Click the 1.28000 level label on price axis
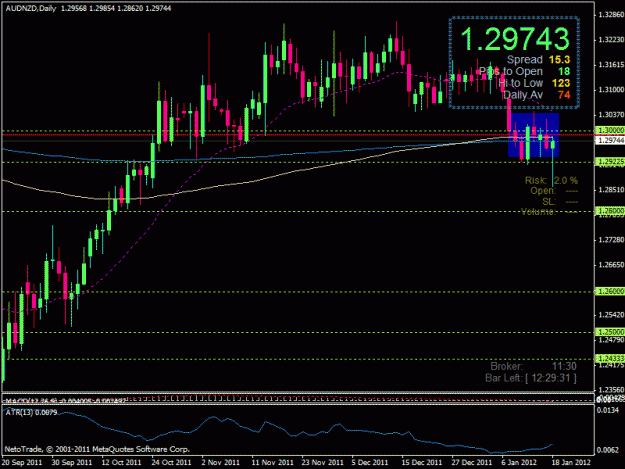The width and height of the screenshot is (625, 469). point(610,211)
